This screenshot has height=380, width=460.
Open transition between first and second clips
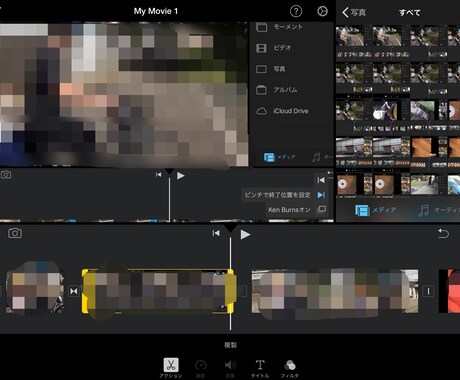(x=74, y=291)
